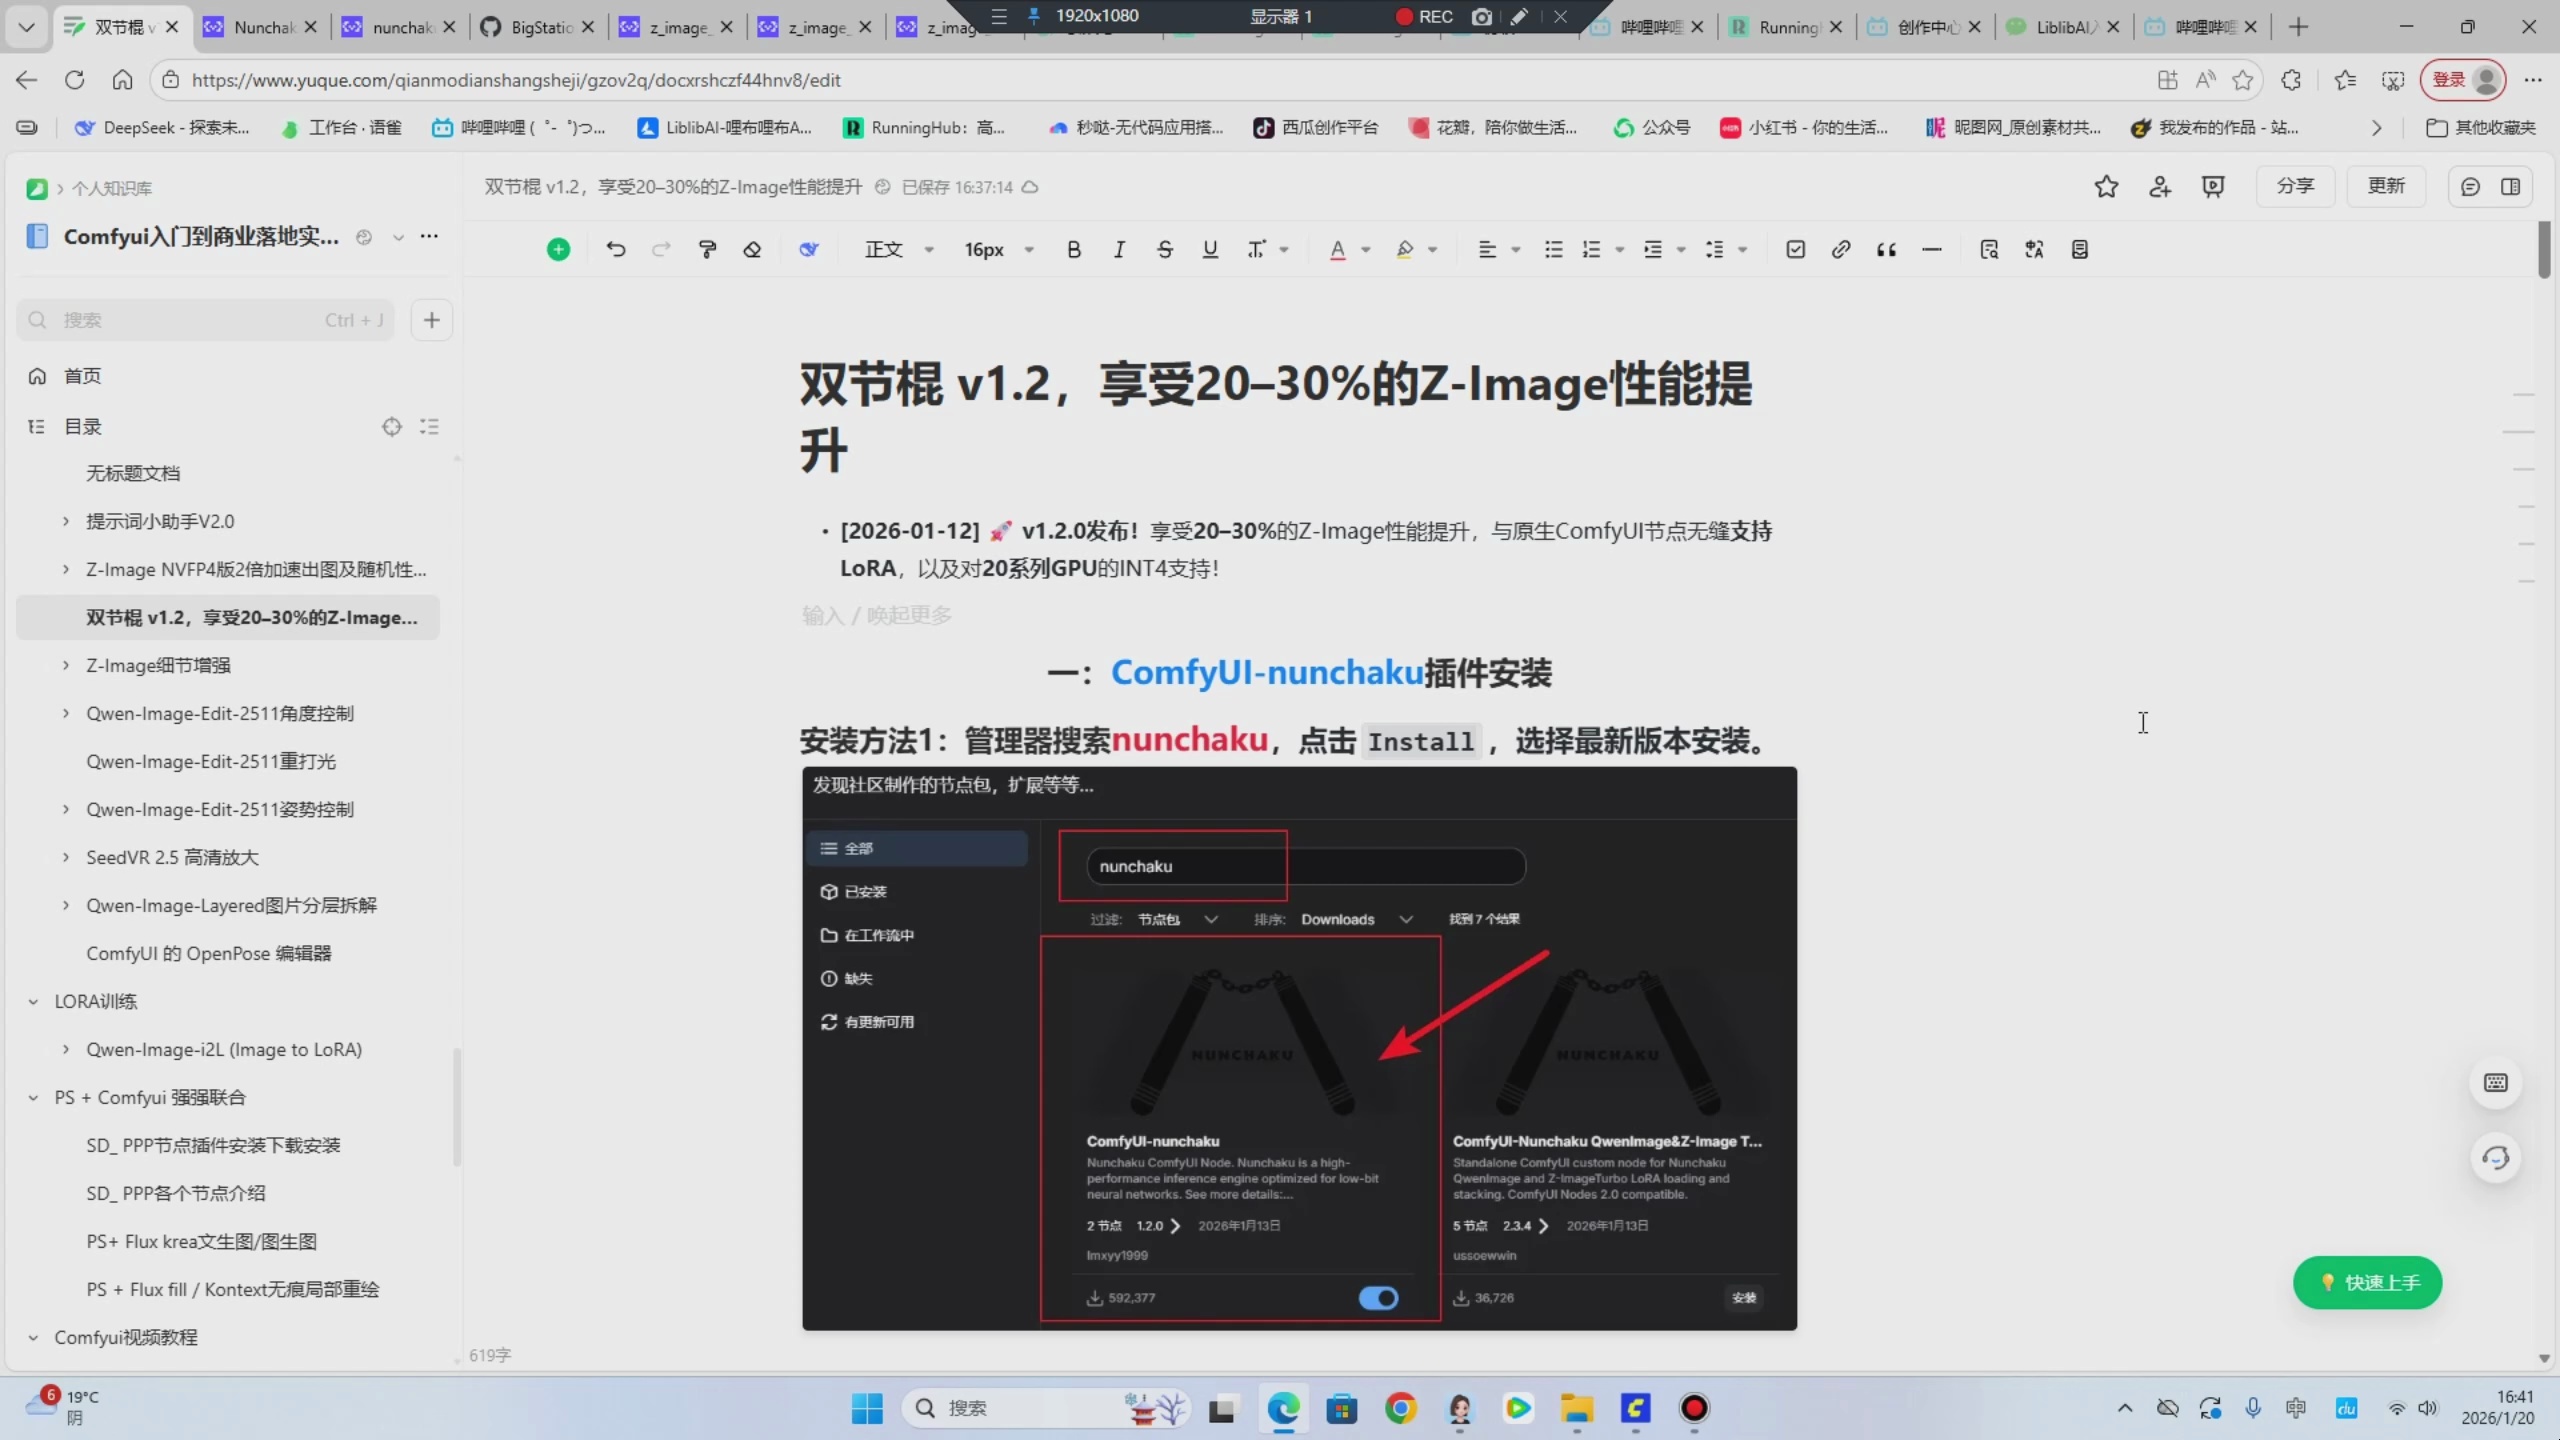Insert a block quote
Screen dimensions: 2560x1440
tap(1886, 249)
